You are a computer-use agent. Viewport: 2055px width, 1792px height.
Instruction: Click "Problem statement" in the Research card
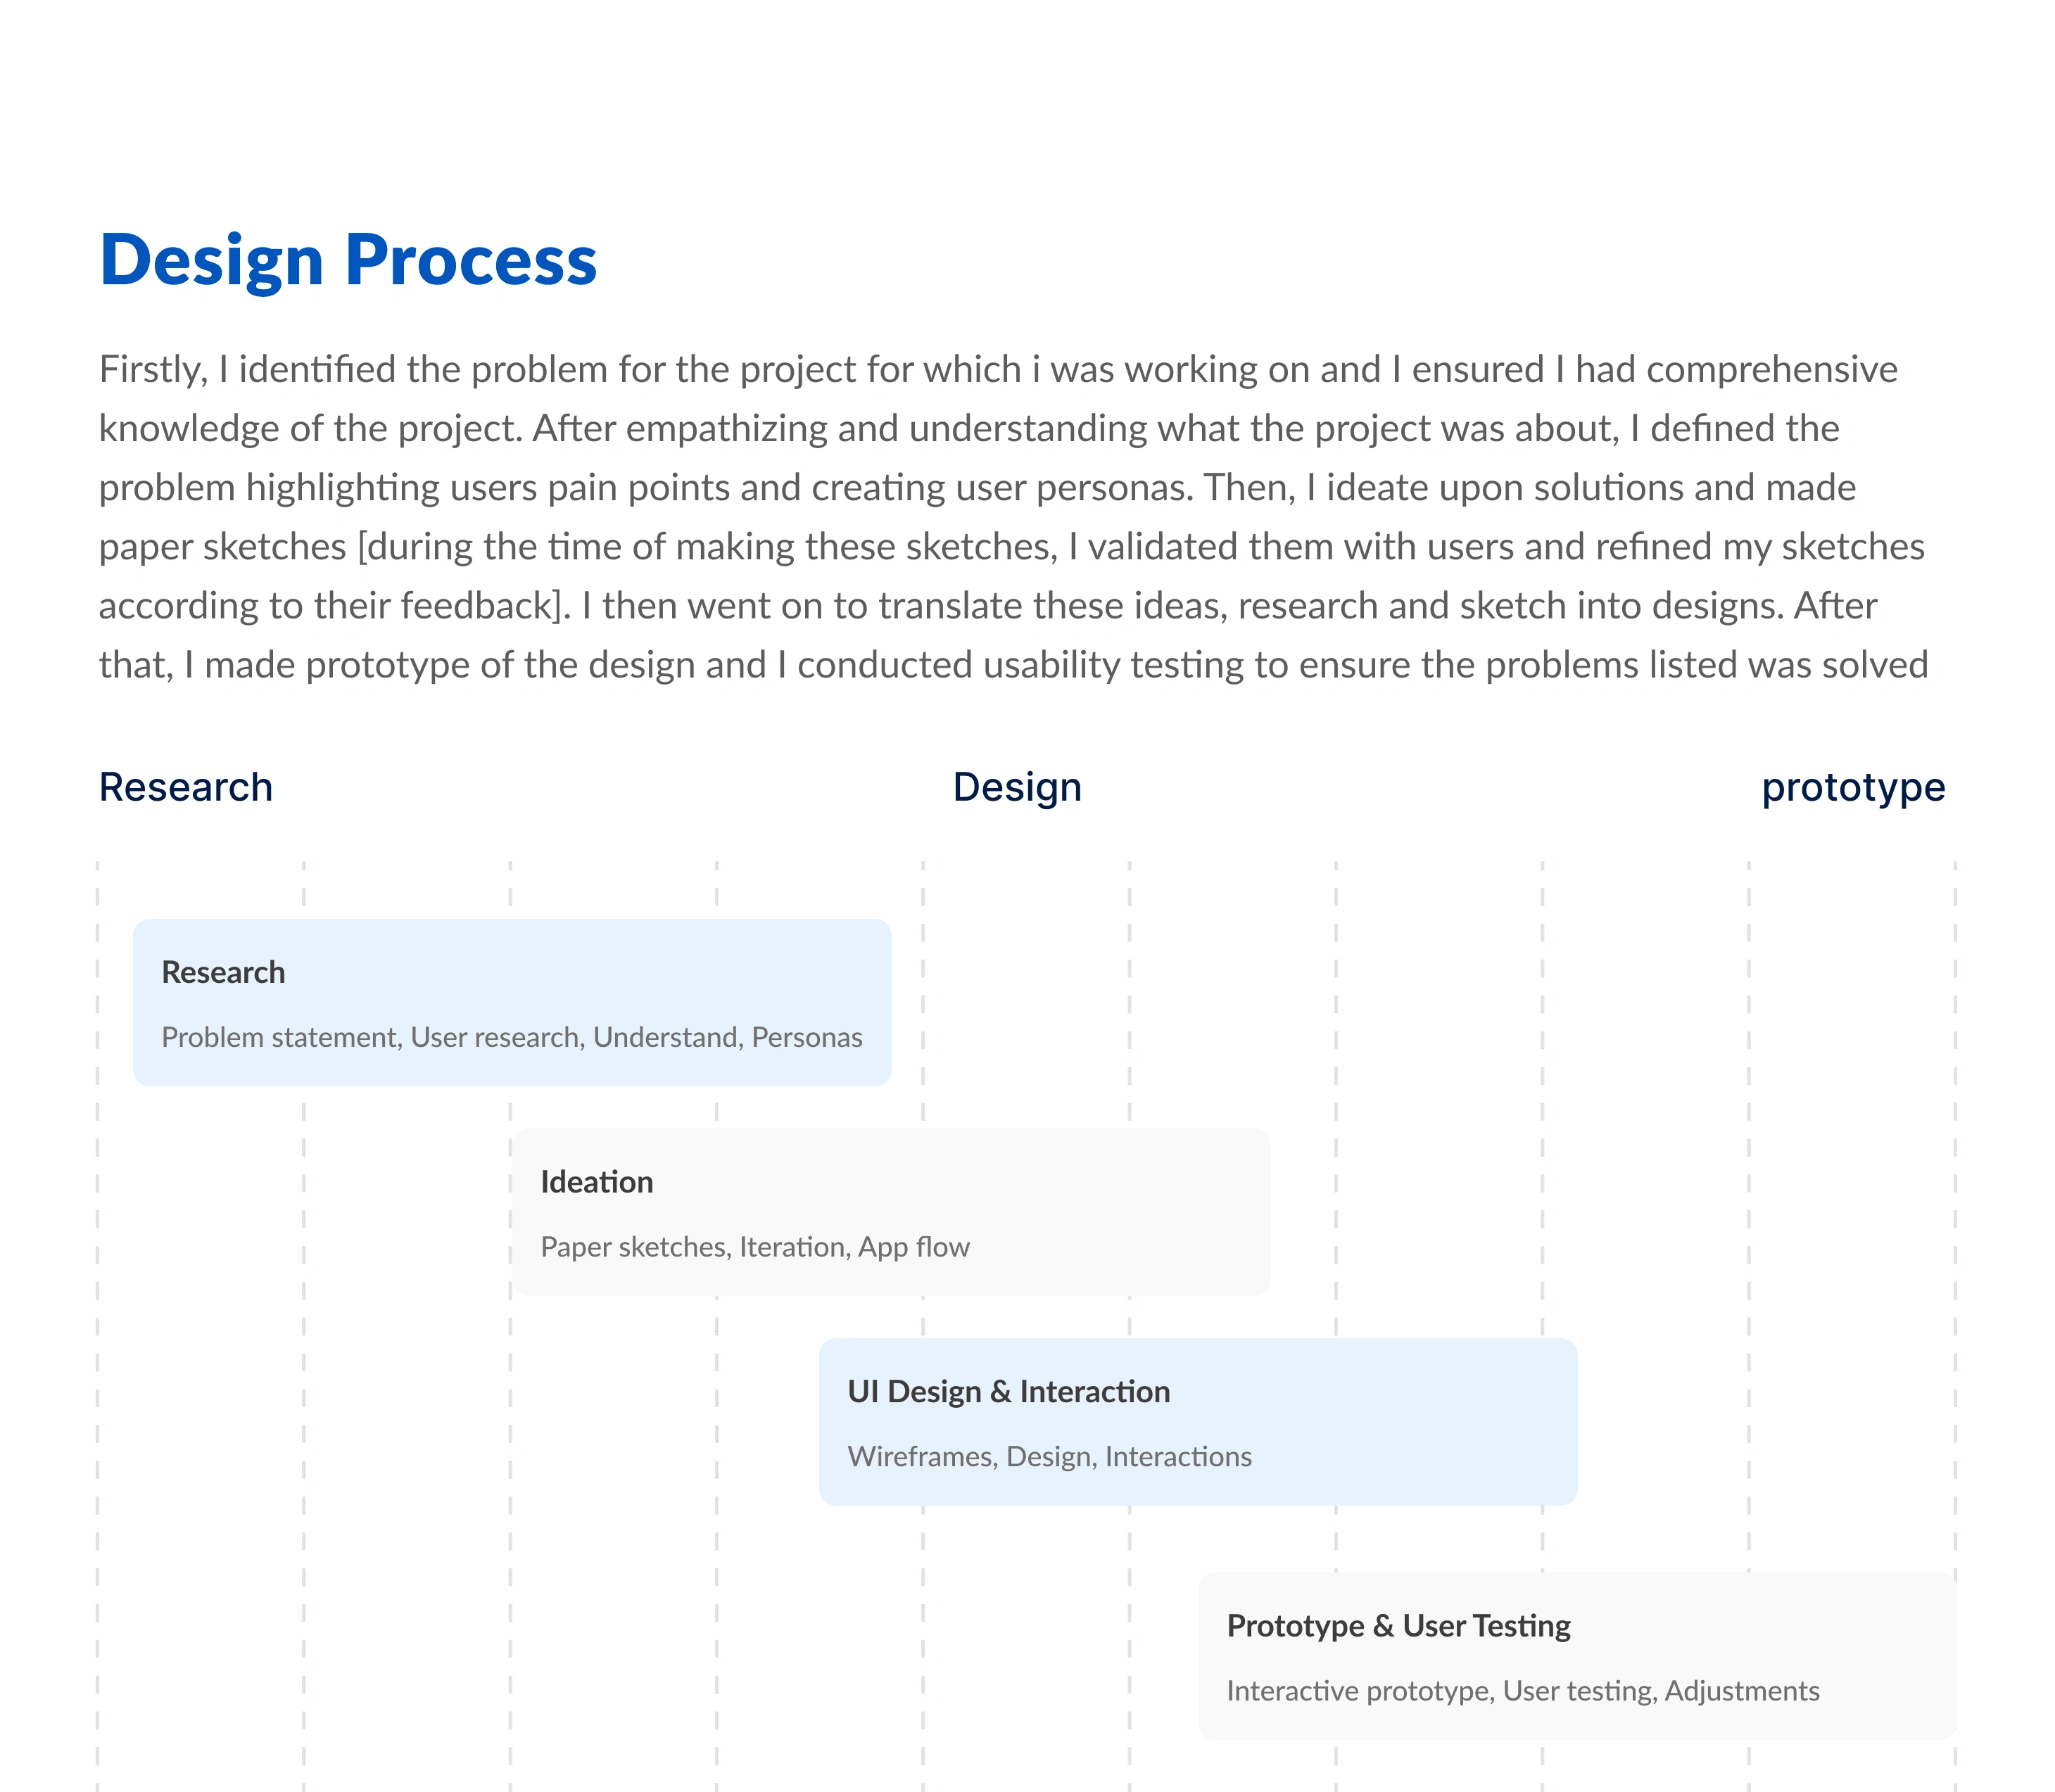(x=281, y=1038)
